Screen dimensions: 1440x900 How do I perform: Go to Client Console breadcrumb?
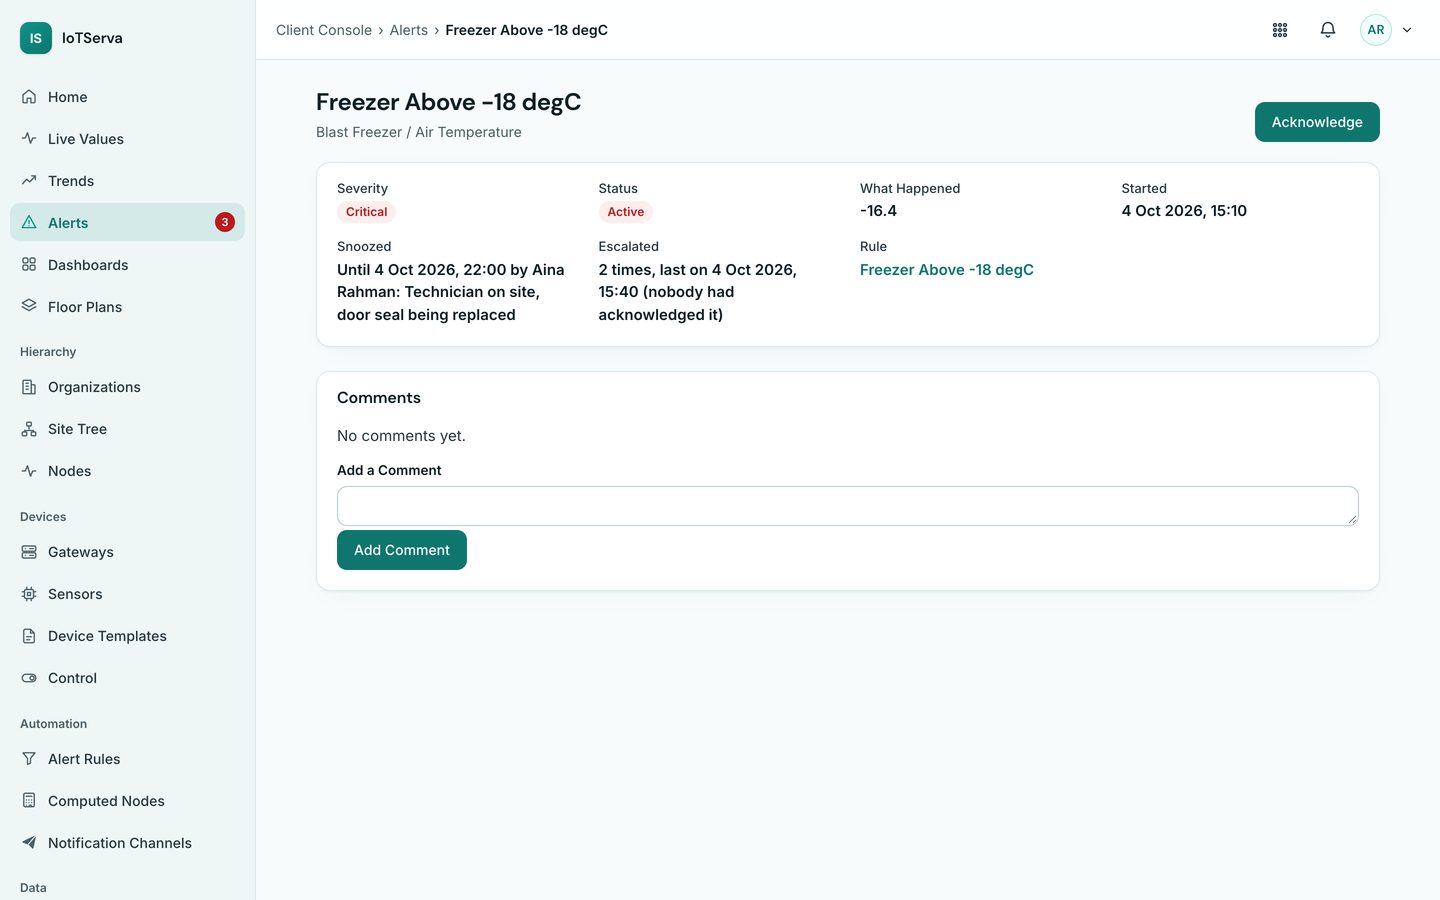(324, 30)
